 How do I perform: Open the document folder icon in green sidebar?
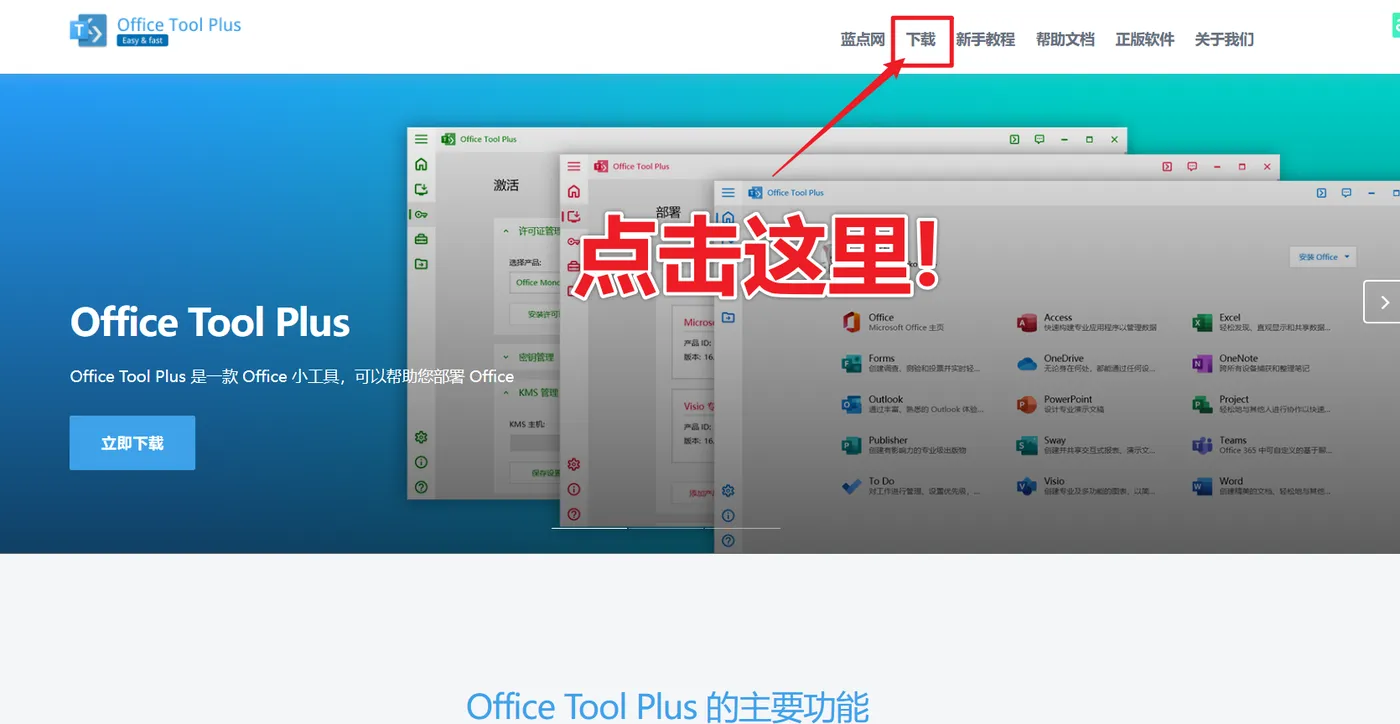(x=421, y=264)
